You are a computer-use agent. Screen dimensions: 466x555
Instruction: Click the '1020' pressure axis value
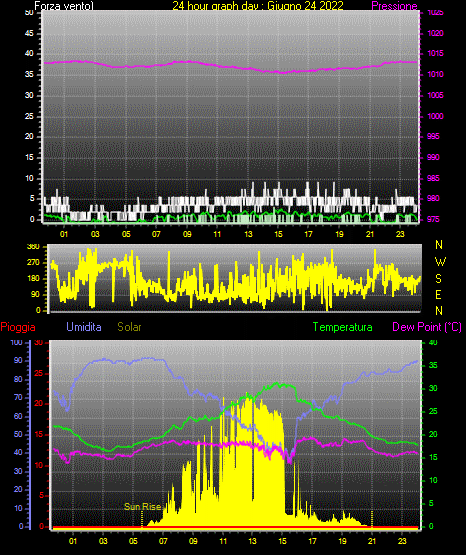coord(436,33)
